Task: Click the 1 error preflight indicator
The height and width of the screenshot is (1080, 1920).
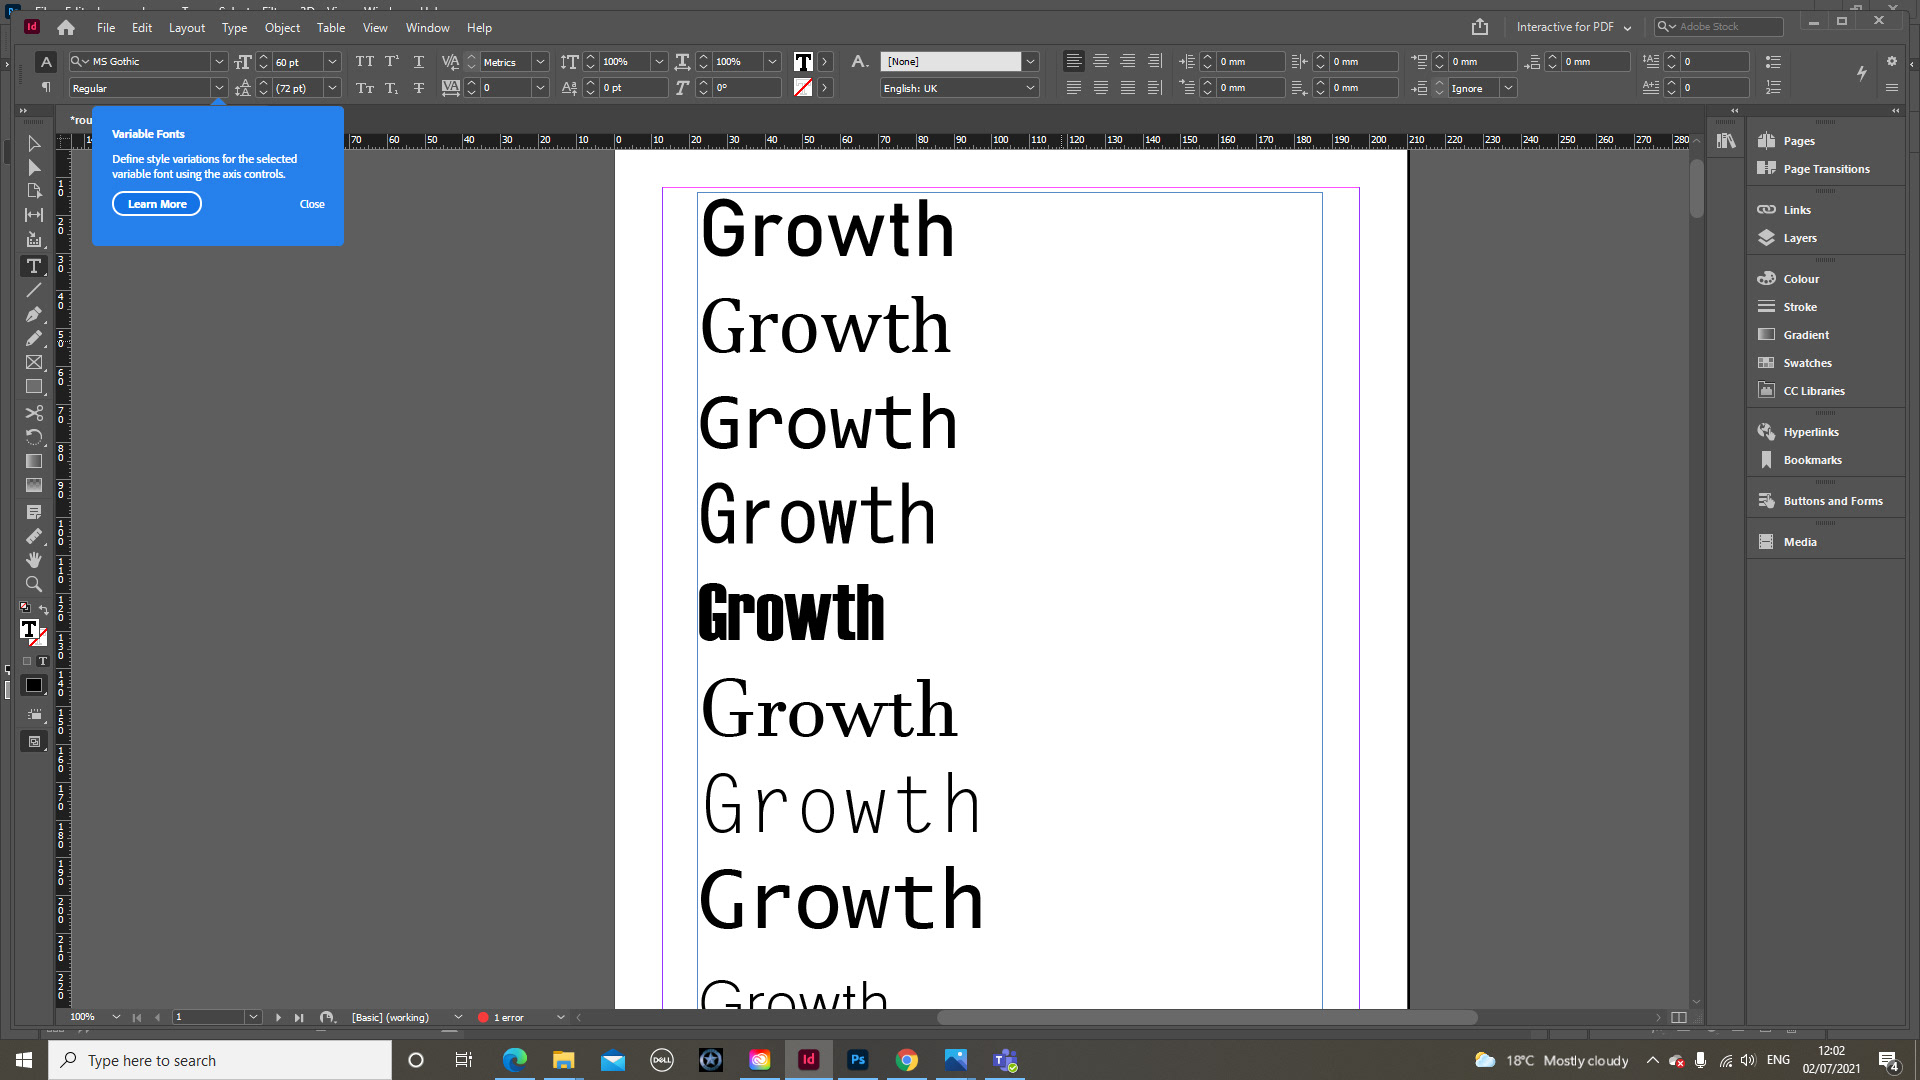Action: coord(501,1017)
